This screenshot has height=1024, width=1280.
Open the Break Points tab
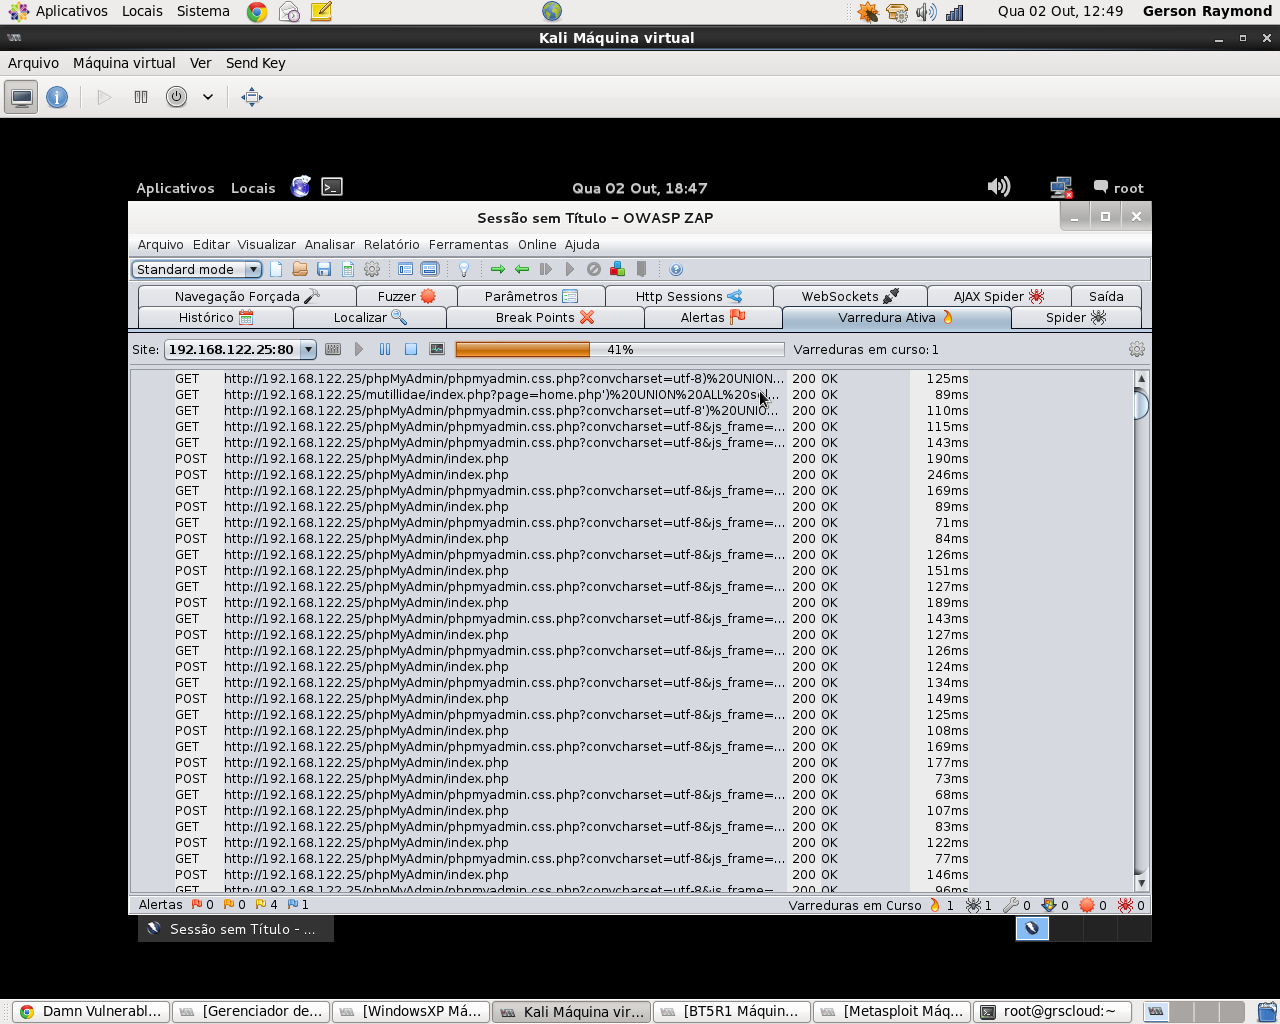coord(545,317)
